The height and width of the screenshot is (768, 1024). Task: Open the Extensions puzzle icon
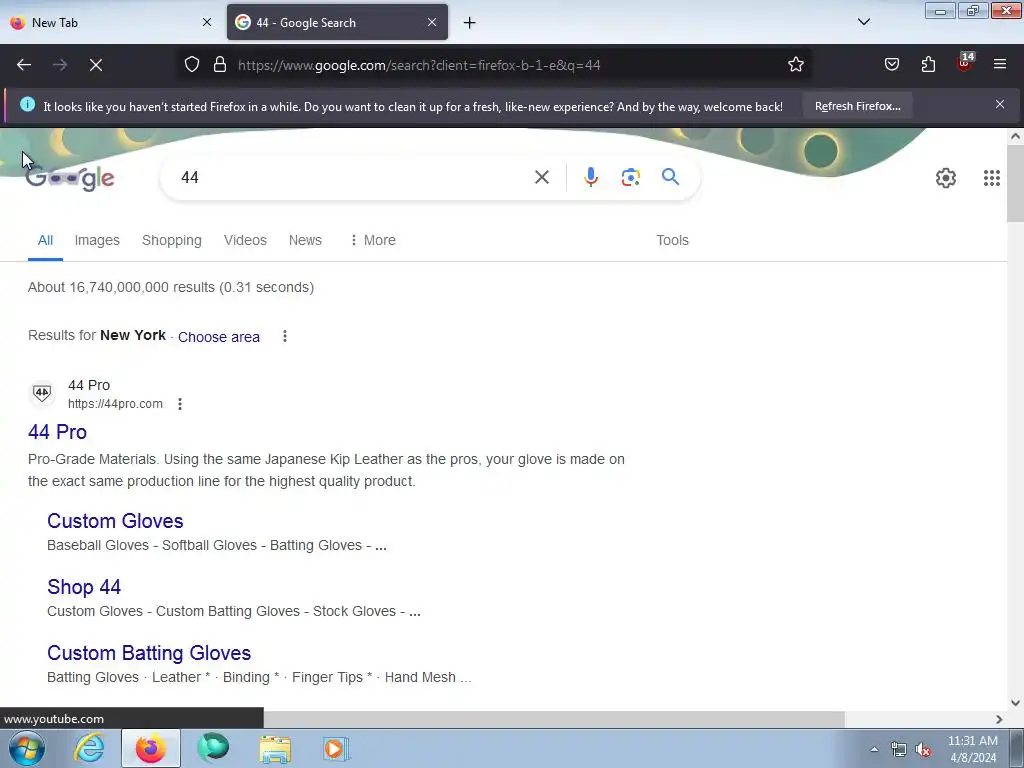(928, 64)
